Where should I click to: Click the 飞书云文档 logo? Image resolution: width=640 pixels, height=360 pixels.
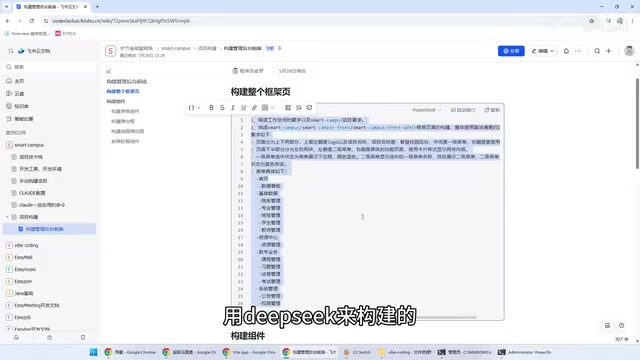[x=34, y=51]
